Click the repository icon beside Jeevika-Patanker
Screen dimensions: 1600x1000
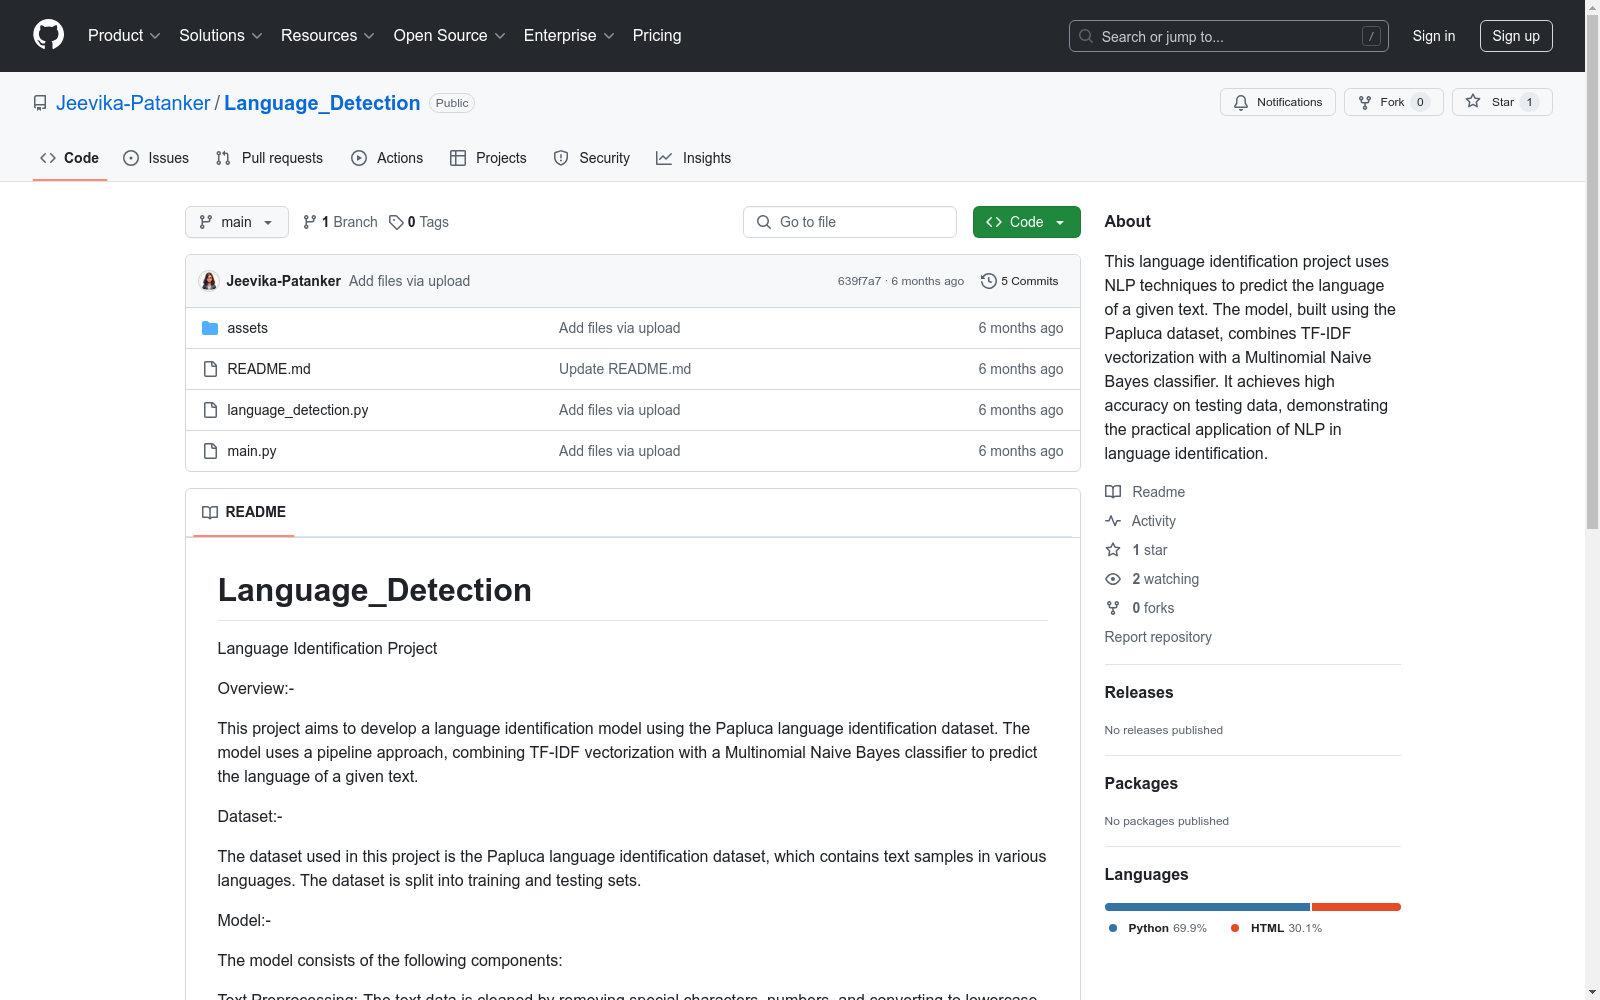click(x=40, y=103)
